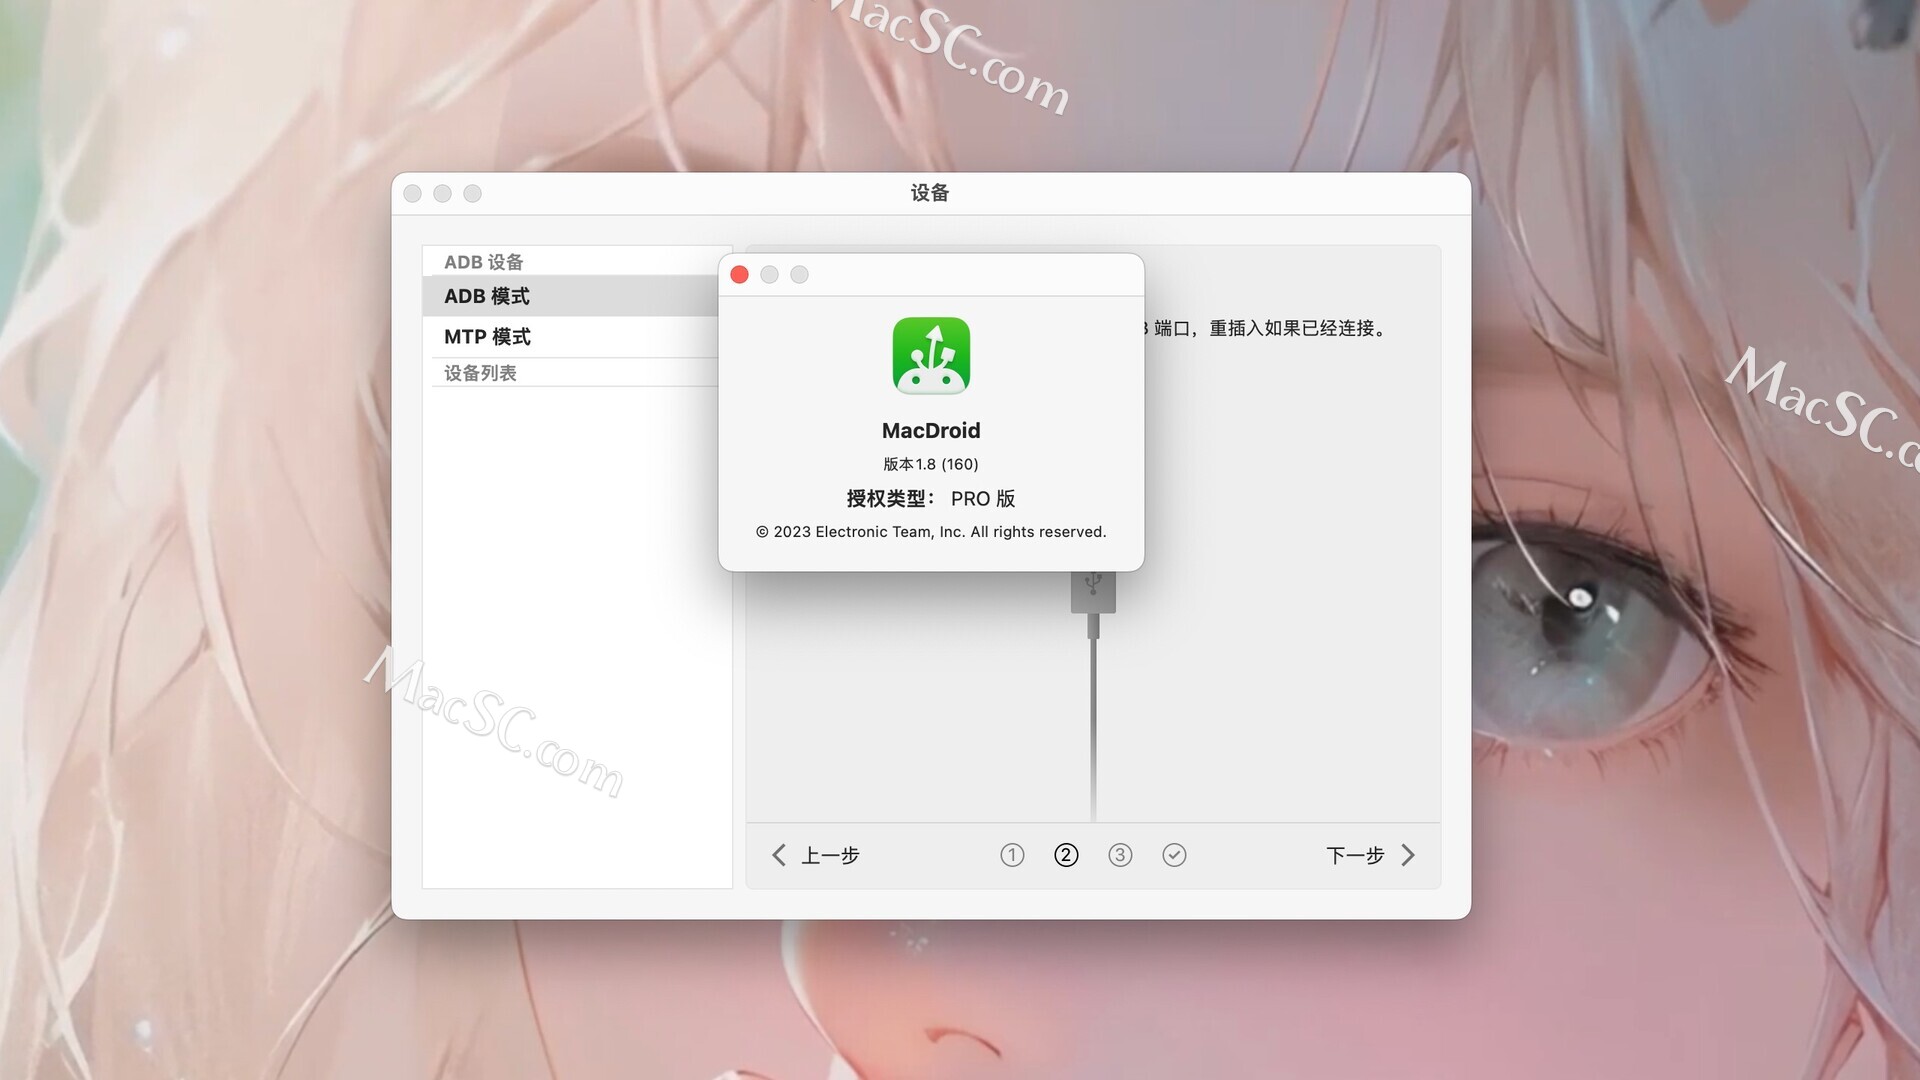Image resolution: width=1920 pixels, height=1080 pixels.
Task: Advance with the 下一步 button
Action: click(x=1371, y=855)
